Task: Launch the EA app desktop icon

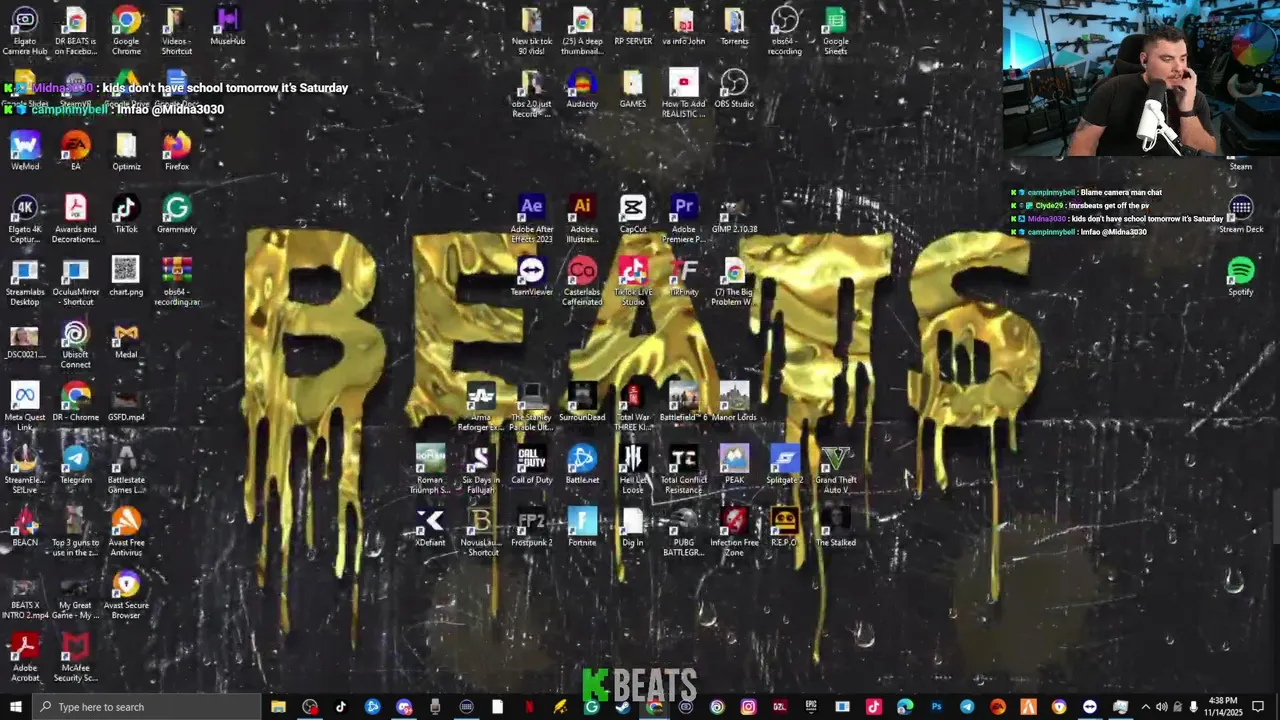Action: pyautogui.click(x=75, y=151)
